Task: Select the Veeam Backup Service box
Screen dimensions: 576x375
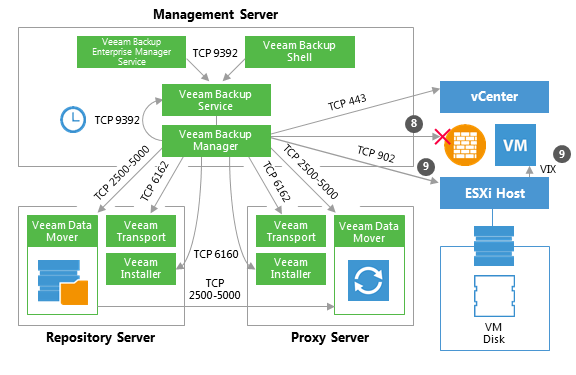Action: (x=216, y=100)
